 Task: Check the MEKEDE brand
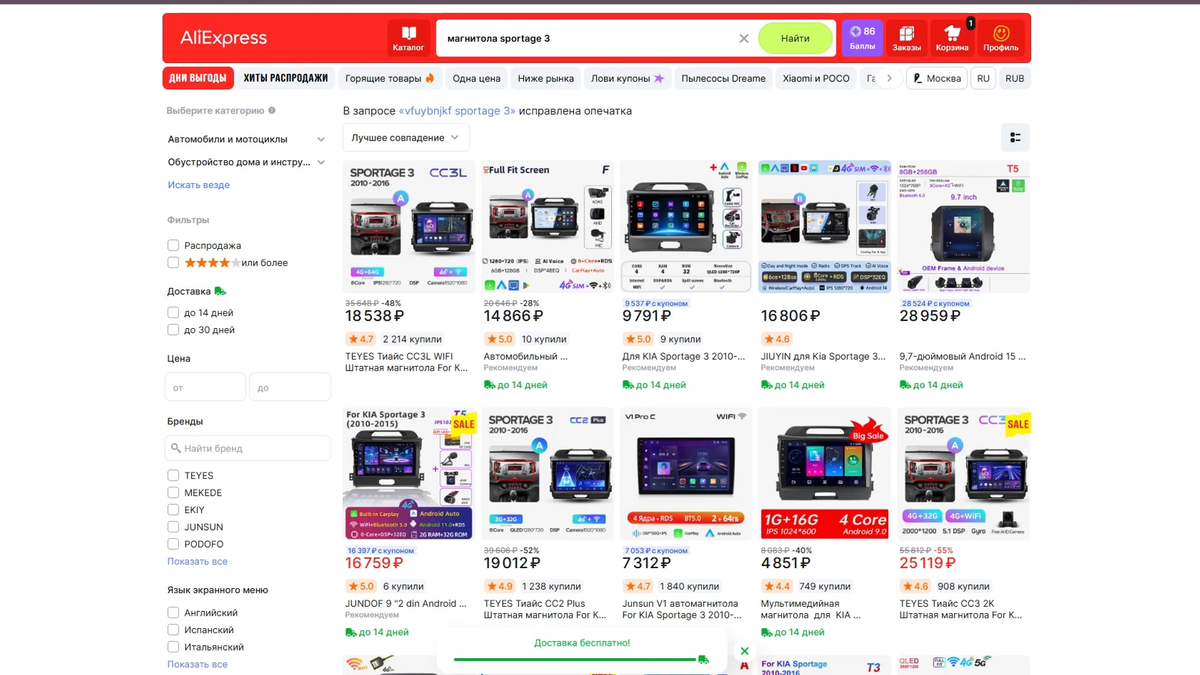coord(173,493)
